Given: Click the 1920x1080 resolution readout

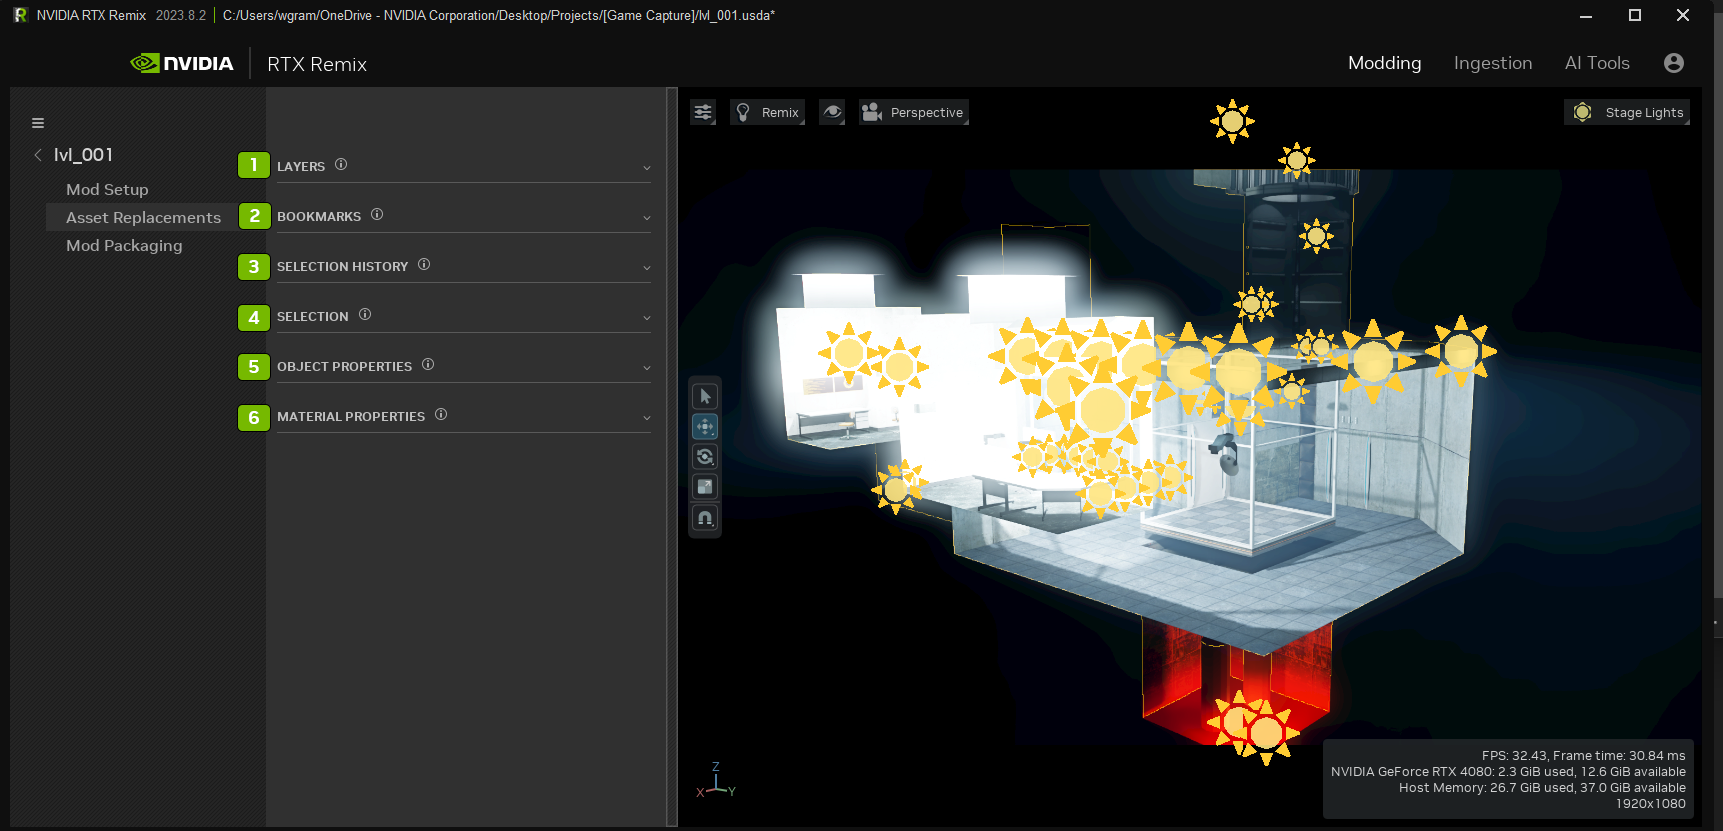Looking at the screenshot, I should [x=1650, y=804].
